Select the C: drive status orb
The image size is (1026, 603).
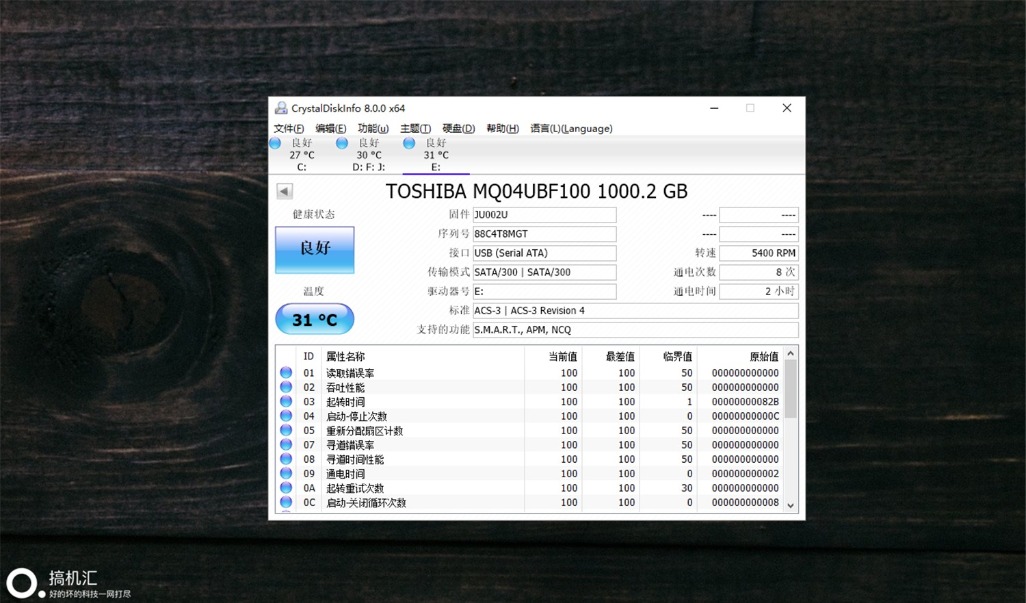coord(275,143)
